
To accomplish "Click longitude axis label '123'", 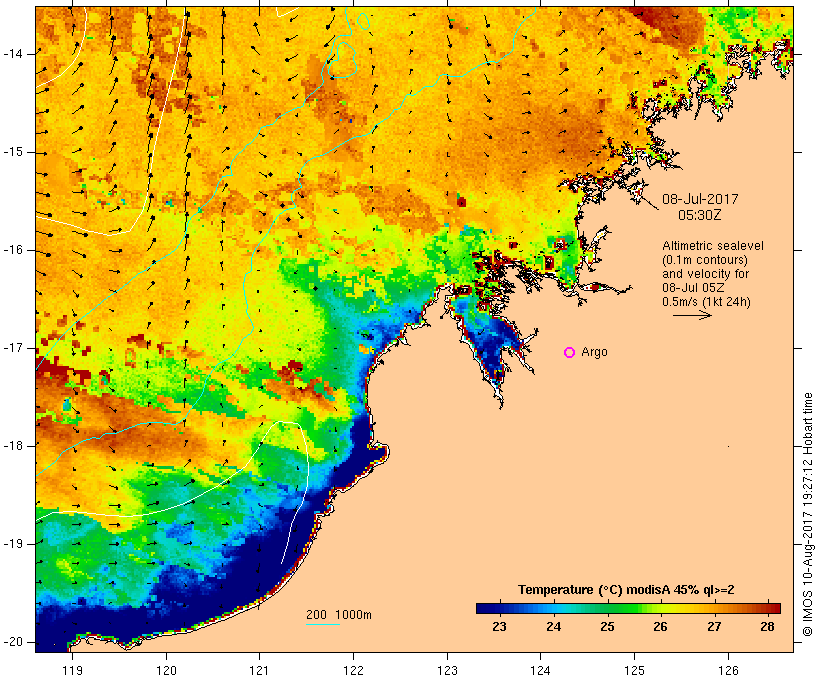I will 447,670.
